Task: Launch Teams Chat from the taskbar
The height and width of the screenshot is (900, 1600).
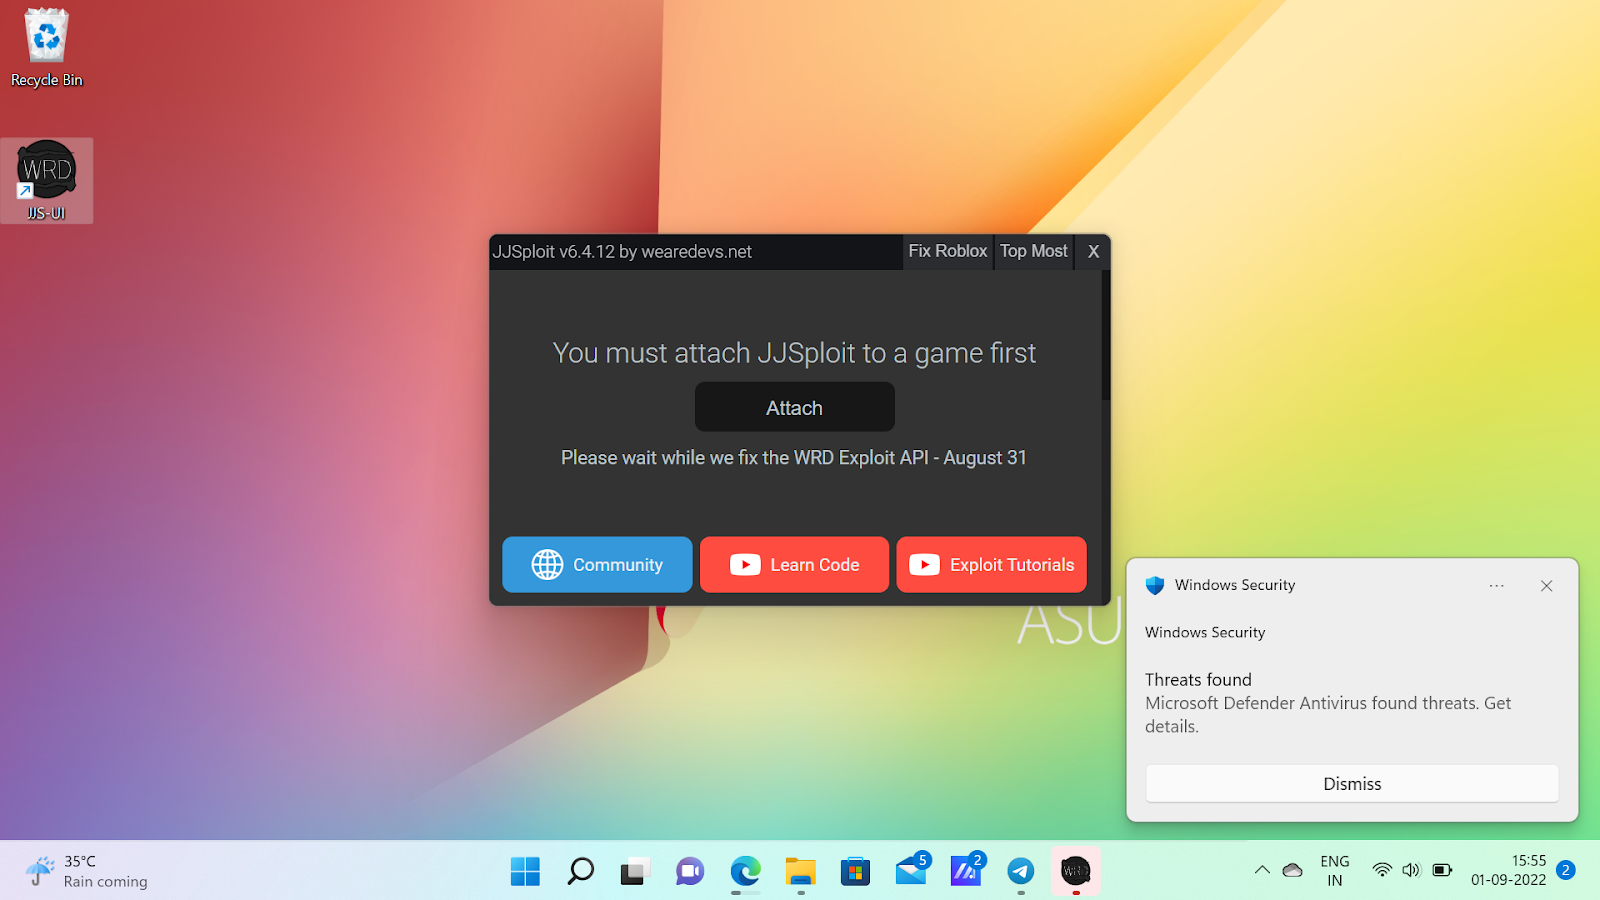Action: [690, 871]
